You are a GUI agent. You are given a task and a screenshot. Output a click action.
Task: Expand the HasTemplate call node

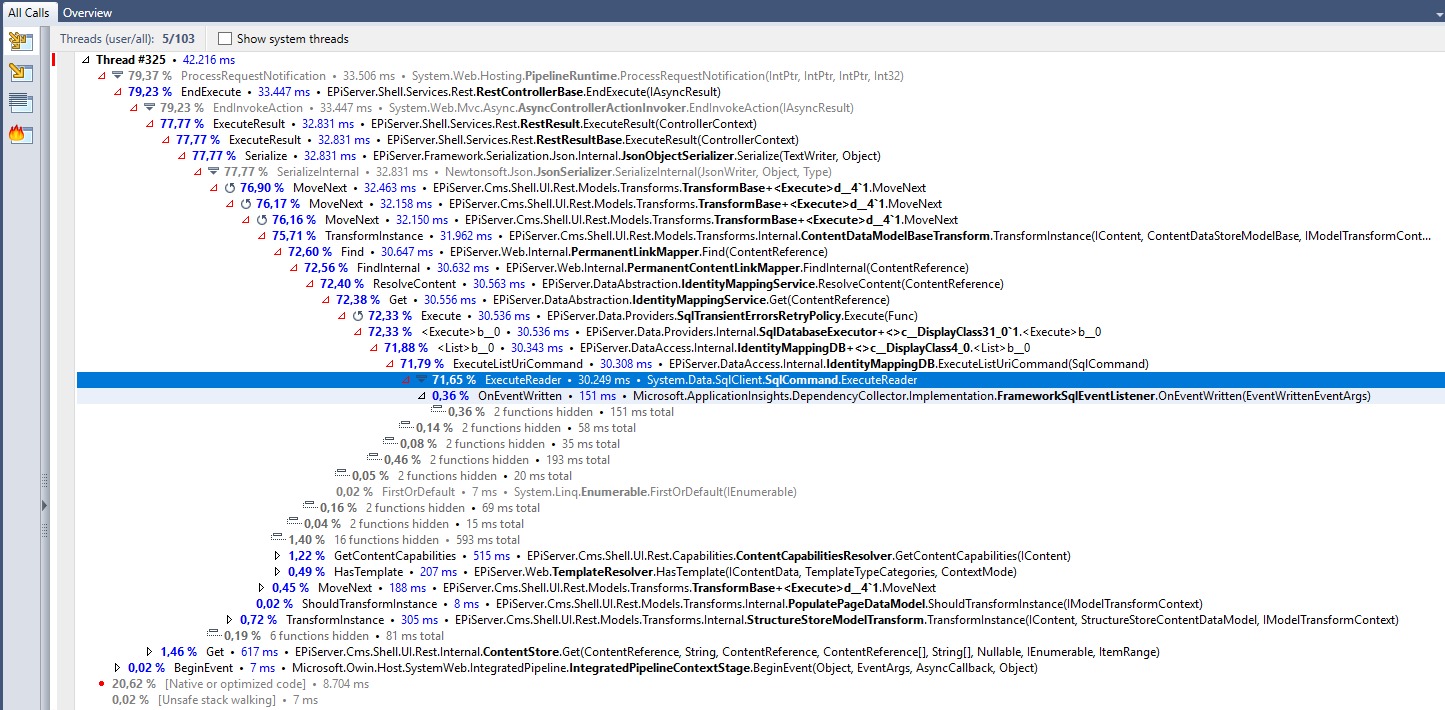coord(278,572)
